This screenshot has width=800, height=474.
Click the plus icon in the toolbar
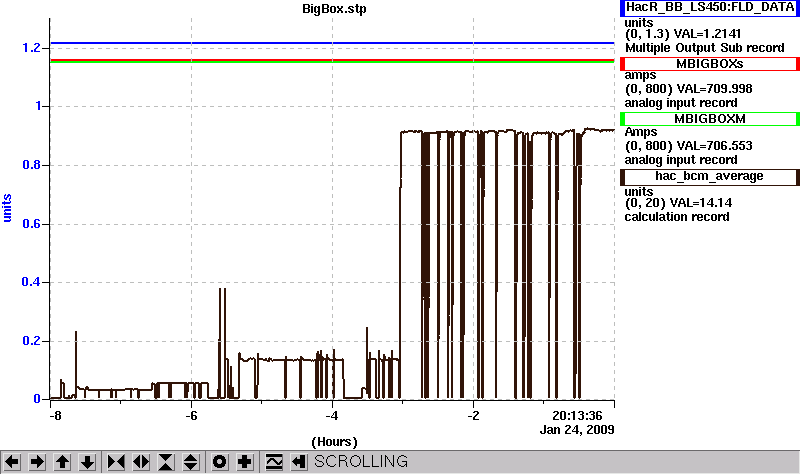coord(245,462)
